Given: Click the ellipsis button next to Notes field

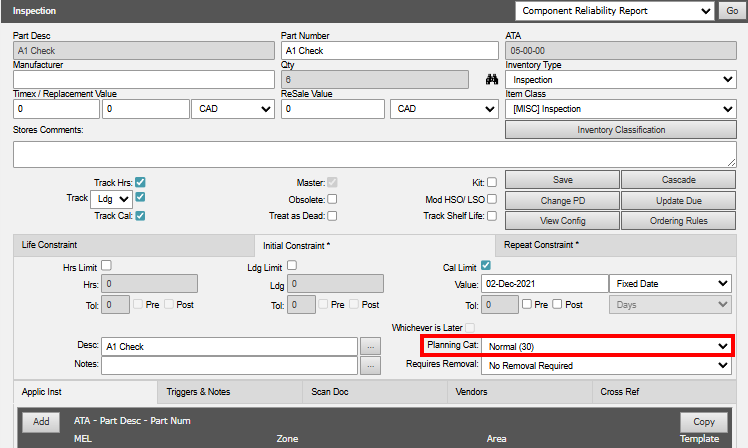Looking at the screenshot, I should 371,366.
